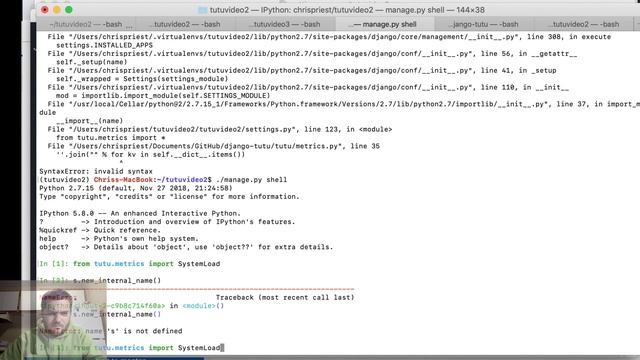This screenshot has width=640, height=360.
Task: Switch to the tutuvideo3 -bash tab
Action: coord(286,24)
